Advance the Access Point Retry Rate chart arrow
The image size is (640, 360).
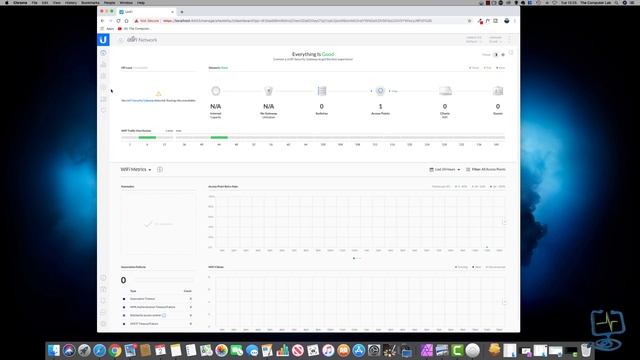pos(505,222)
